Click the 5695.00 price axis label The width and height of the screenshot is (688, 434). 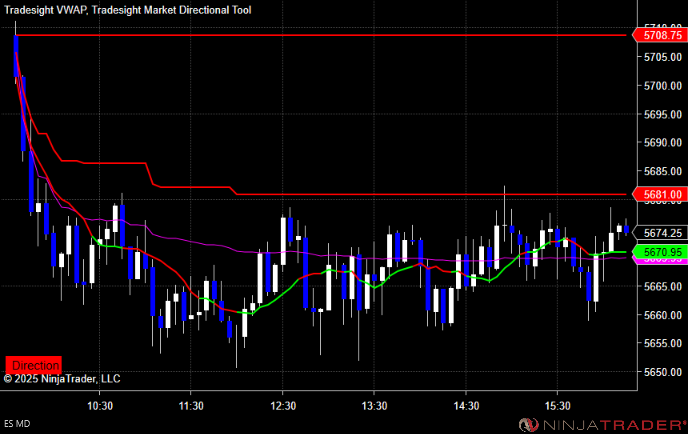pyautogui.click(x=663, y=115)
